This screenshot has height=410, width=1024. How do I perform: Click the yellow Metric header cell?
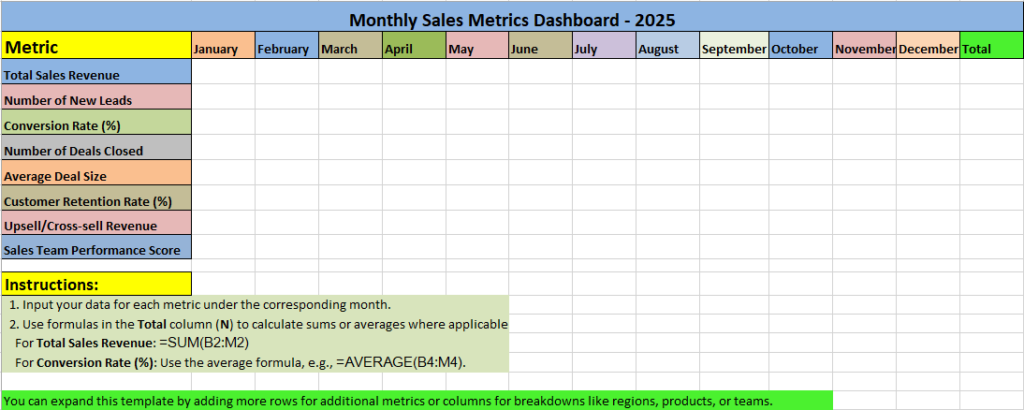[96, 47]
